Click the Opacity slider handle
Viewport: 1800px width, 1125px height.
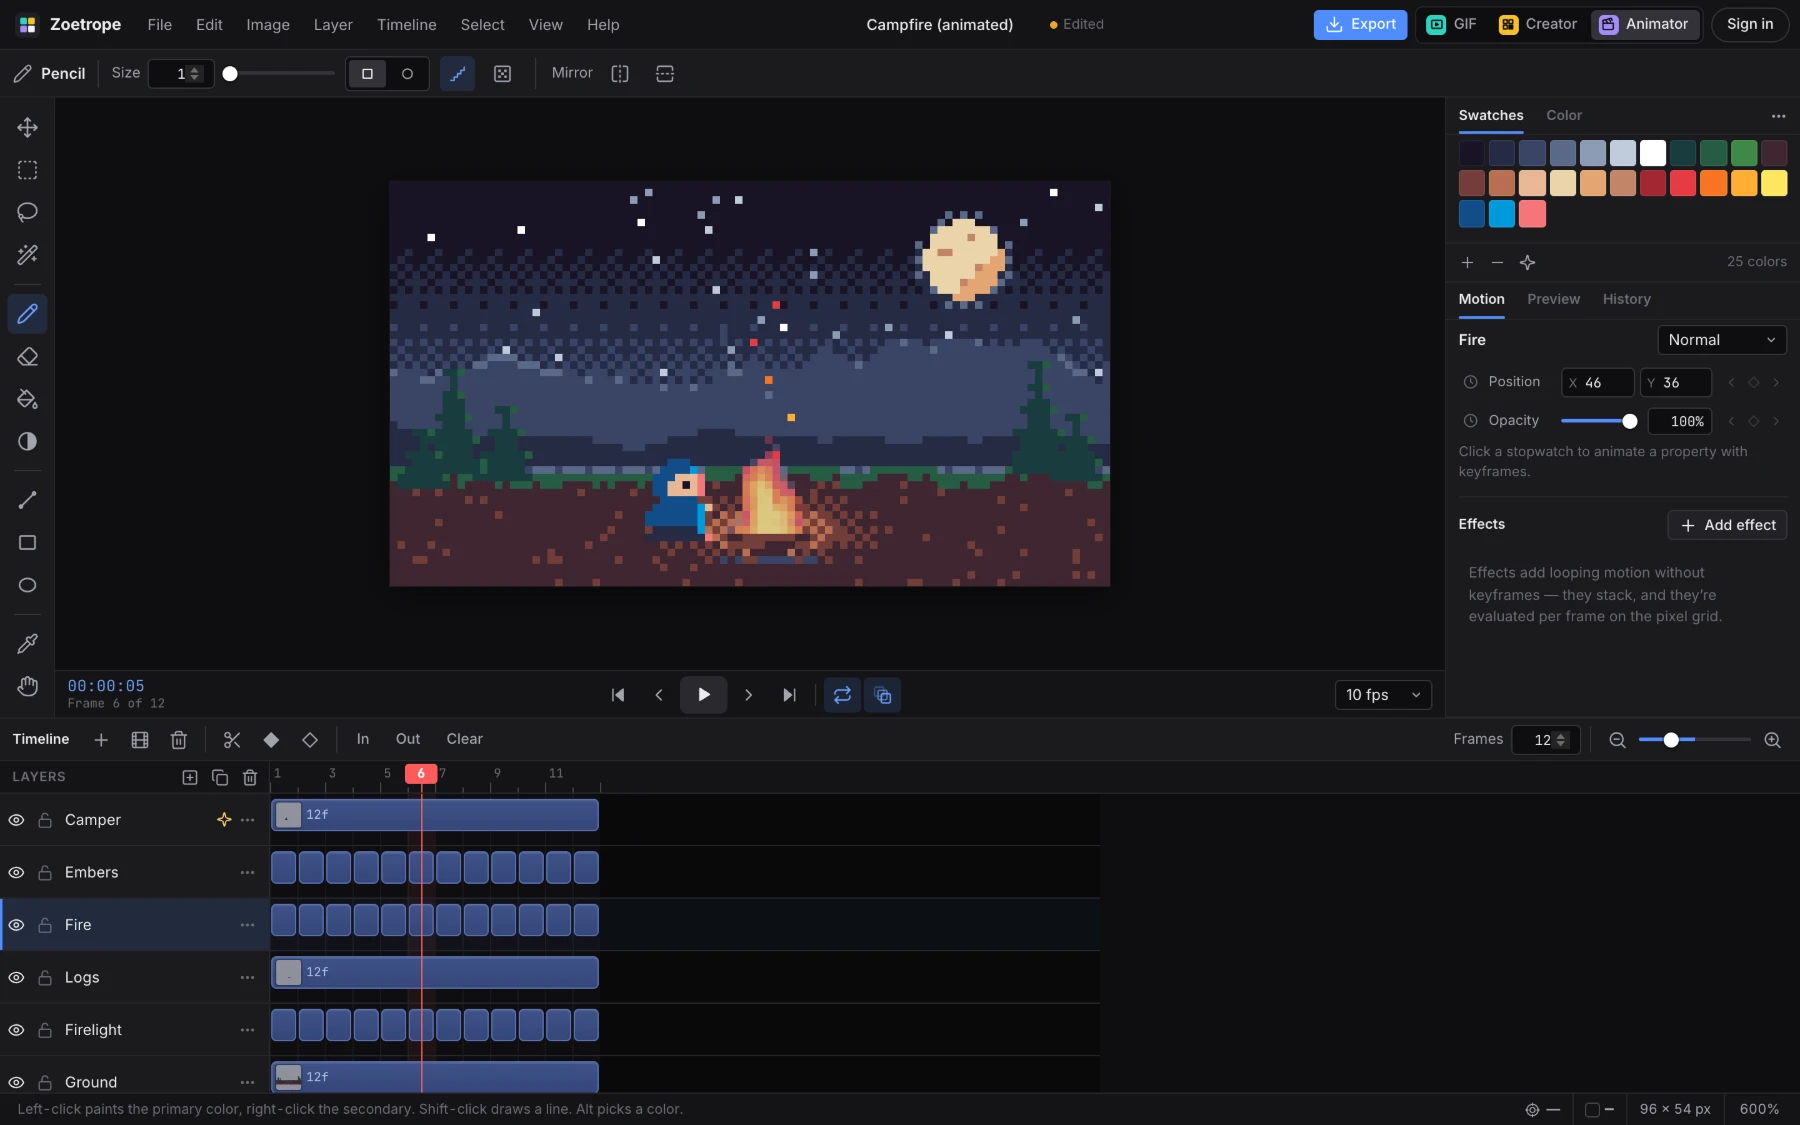point(1630,421)
